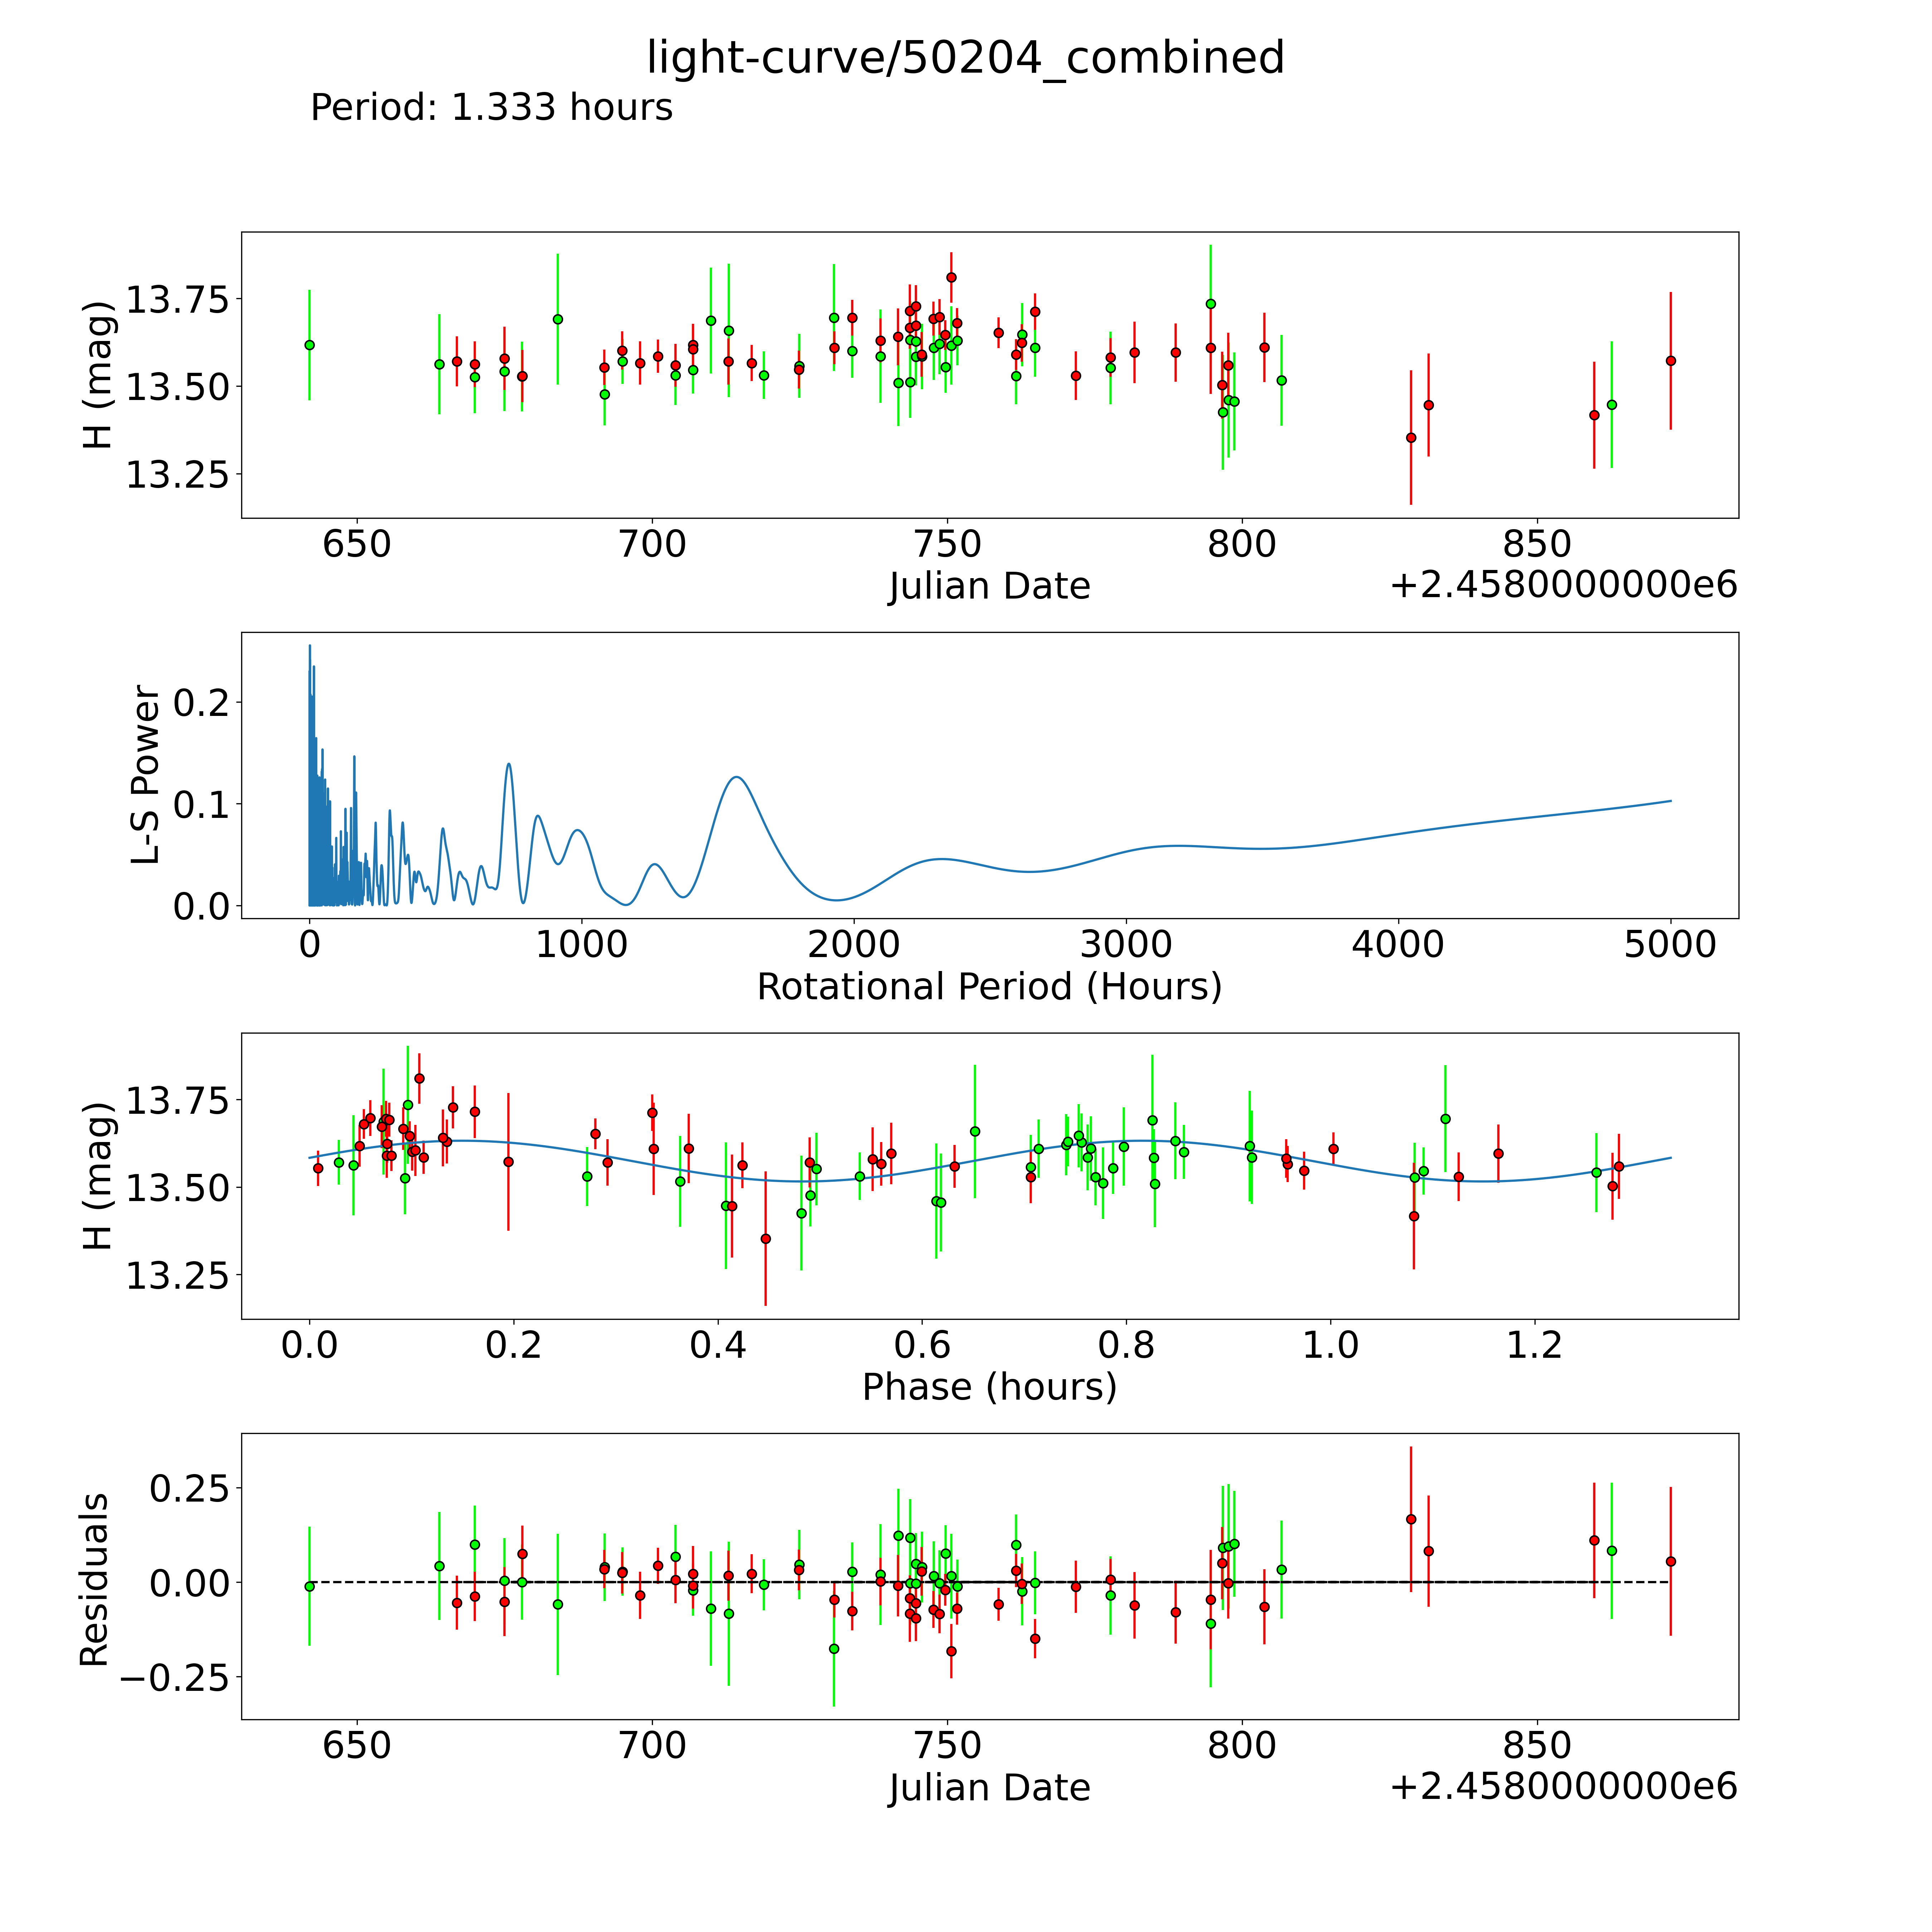
Task: Click the '1.2' tick on phase axis
Action: click(x=1534, y=1345)
